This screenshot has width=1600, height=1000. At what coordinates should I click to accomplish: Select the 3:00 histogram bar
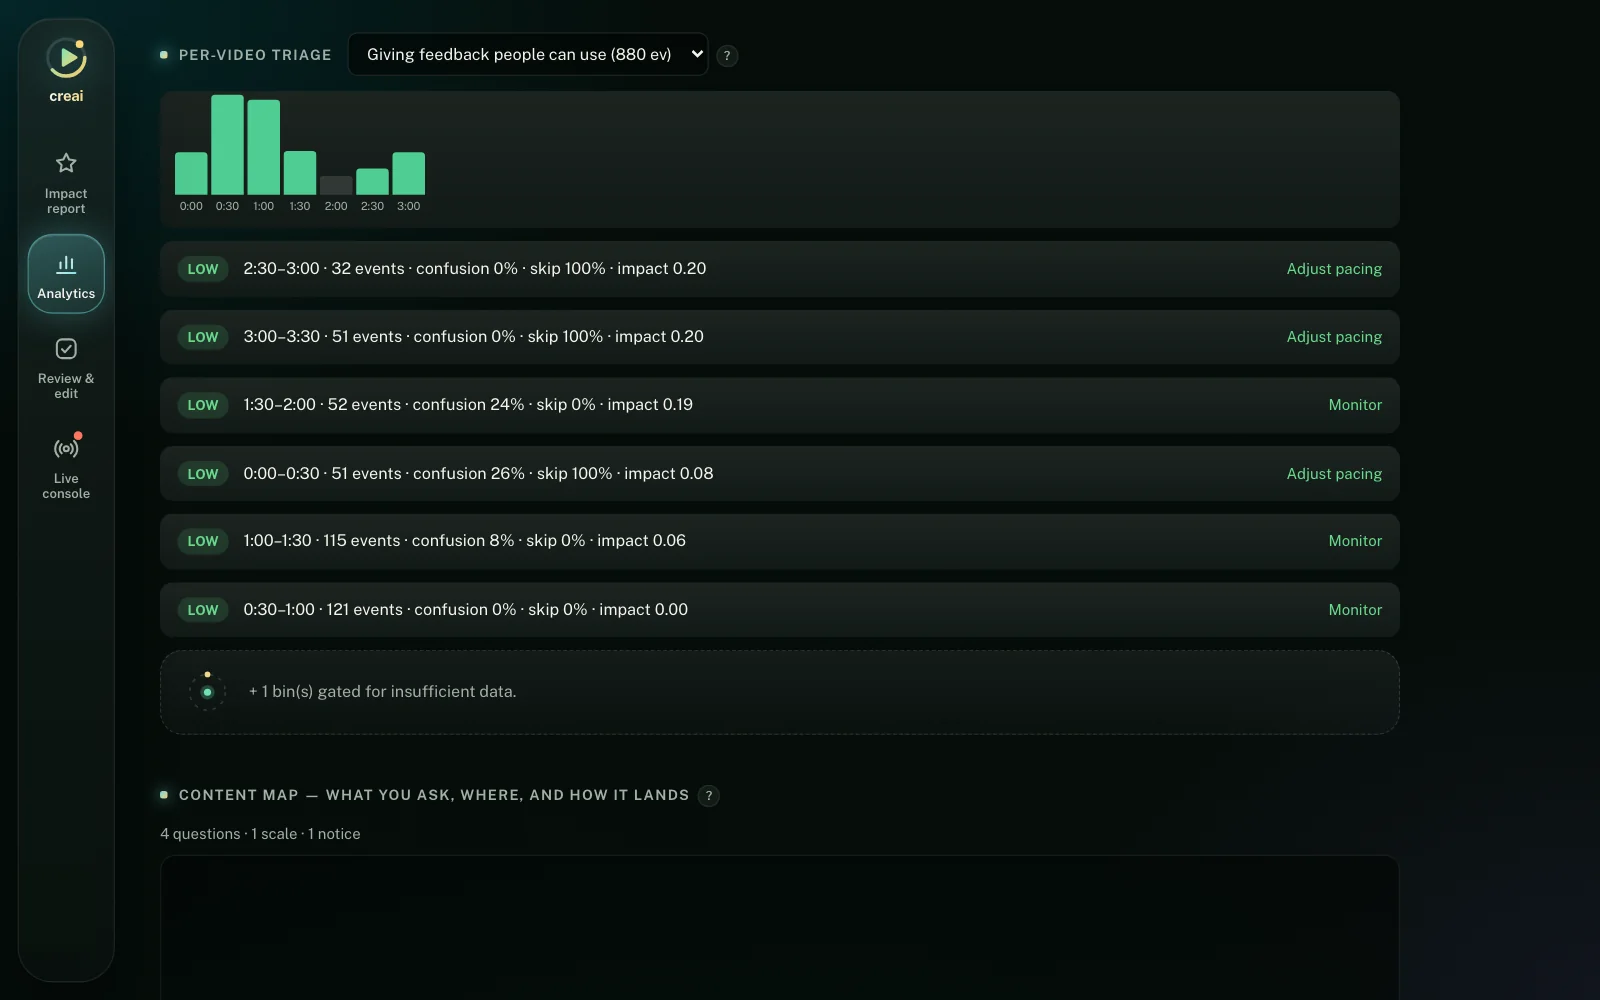point(409,173)
